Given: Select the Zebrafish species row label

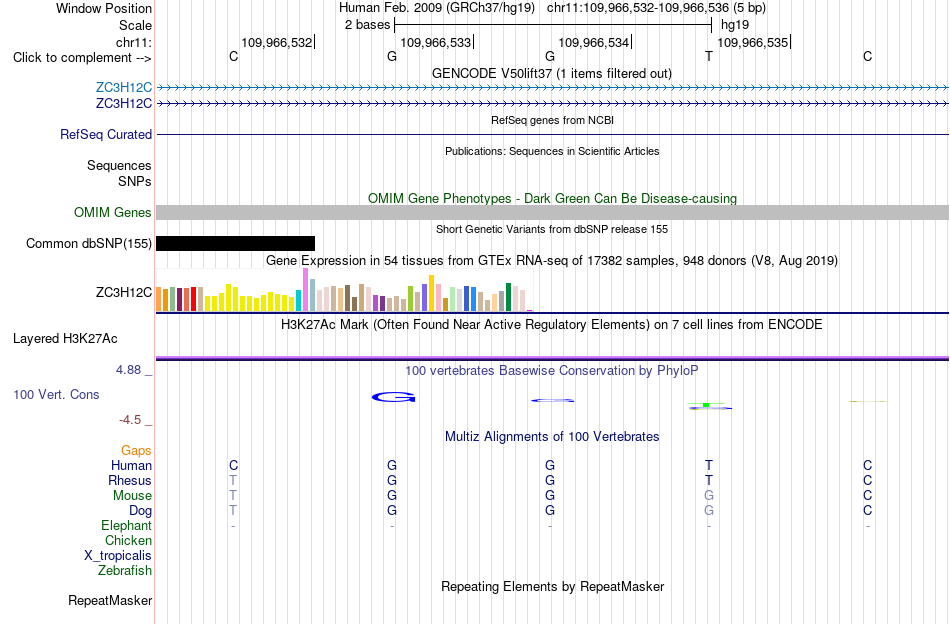Looking at the screenshot, I should click(x=125, y=570).
